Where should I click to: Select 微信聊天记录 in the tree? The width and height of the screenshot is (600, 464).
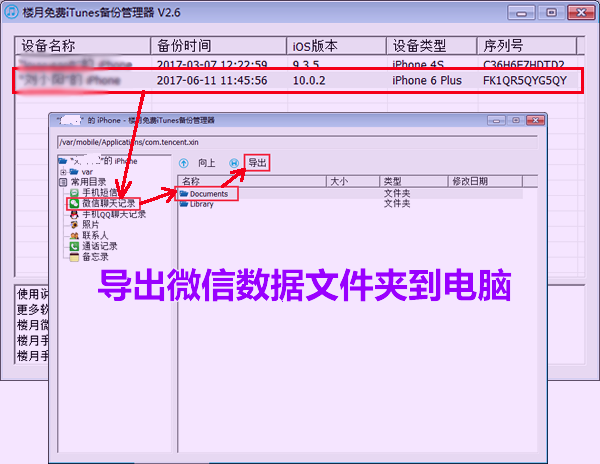(x=109, y=203)
